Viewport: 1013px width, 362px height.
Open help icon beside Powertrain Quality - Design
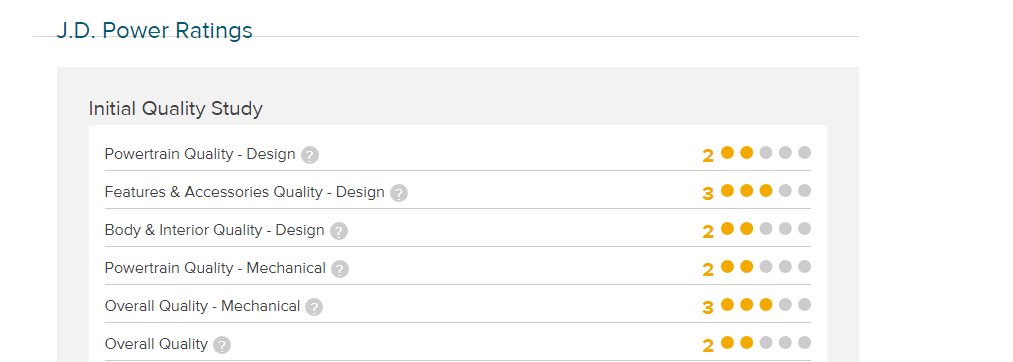click(x=310, y=155)
